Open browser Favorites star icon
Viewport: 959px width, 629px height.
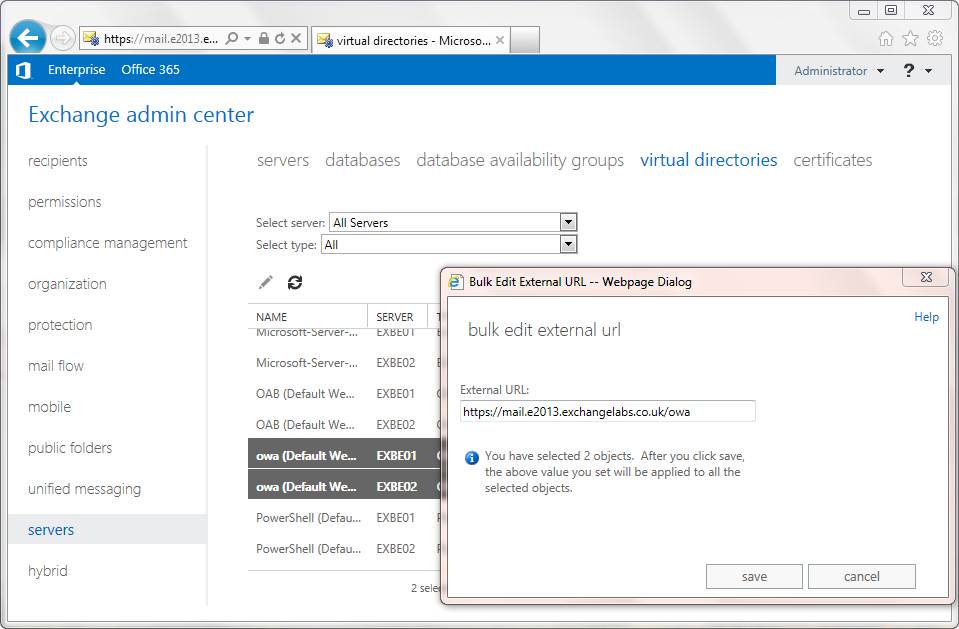click(911, 39)
